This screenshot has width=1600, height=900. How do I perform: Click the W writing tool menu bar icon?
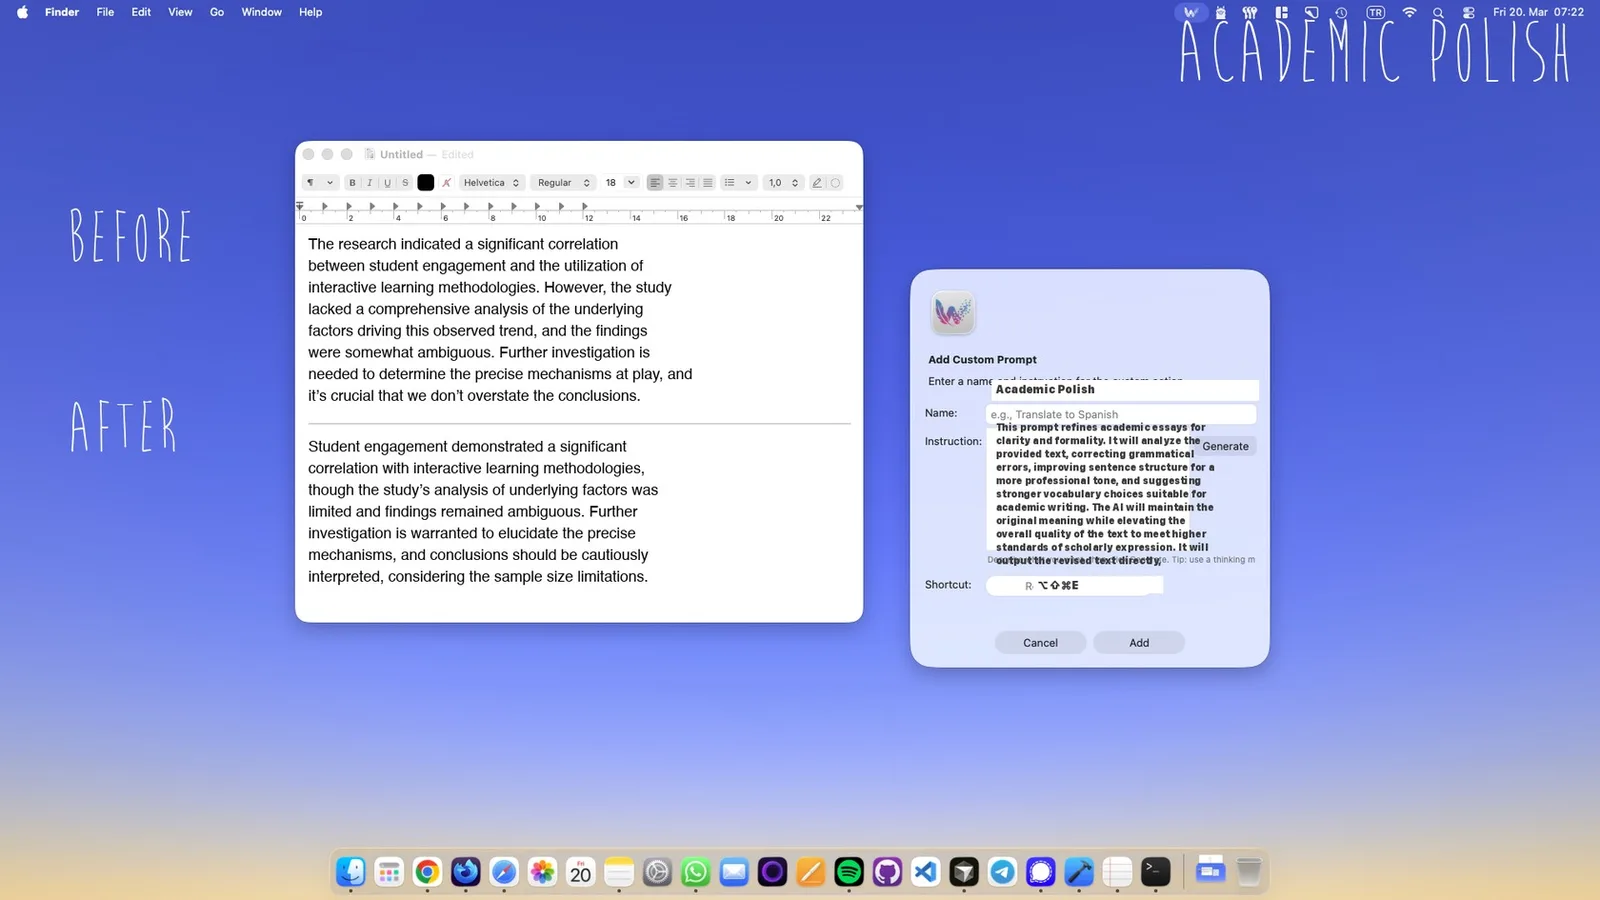click(1190, 12)
